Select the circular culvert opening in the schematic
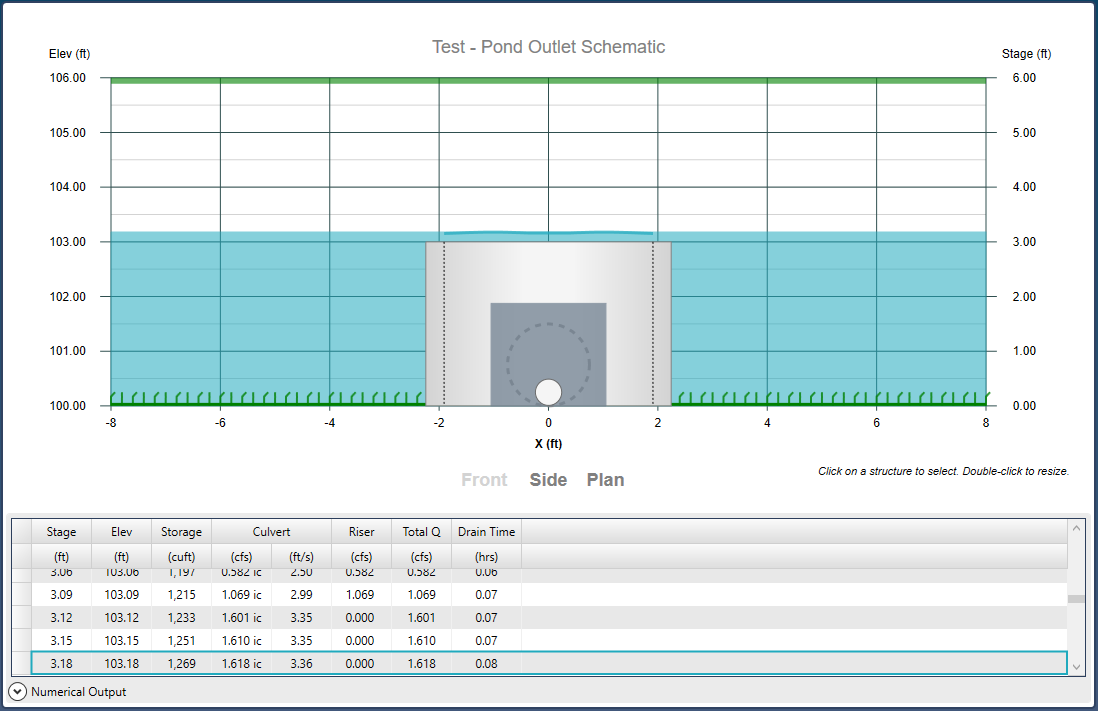Viewport: 1098px width, 711px height. (548, 391)
